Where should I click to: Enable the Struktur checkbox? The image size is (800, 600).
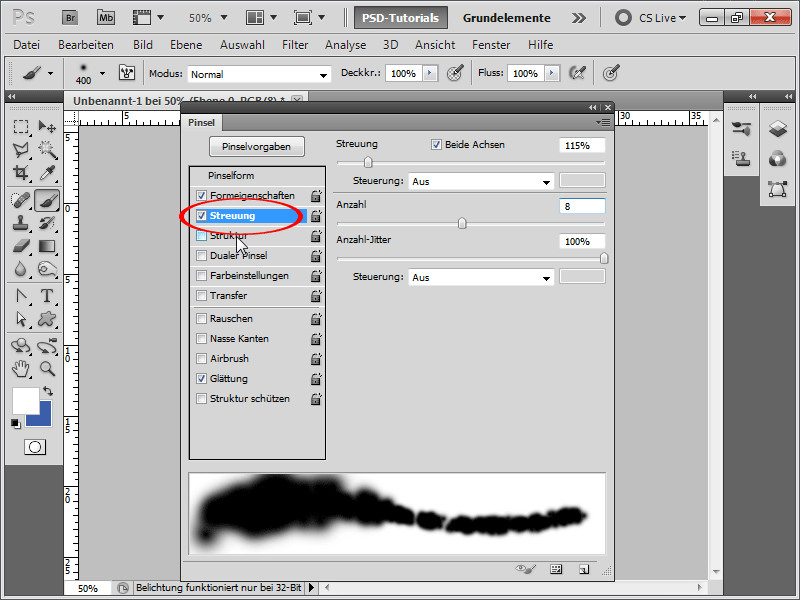(x=202, y=236)
